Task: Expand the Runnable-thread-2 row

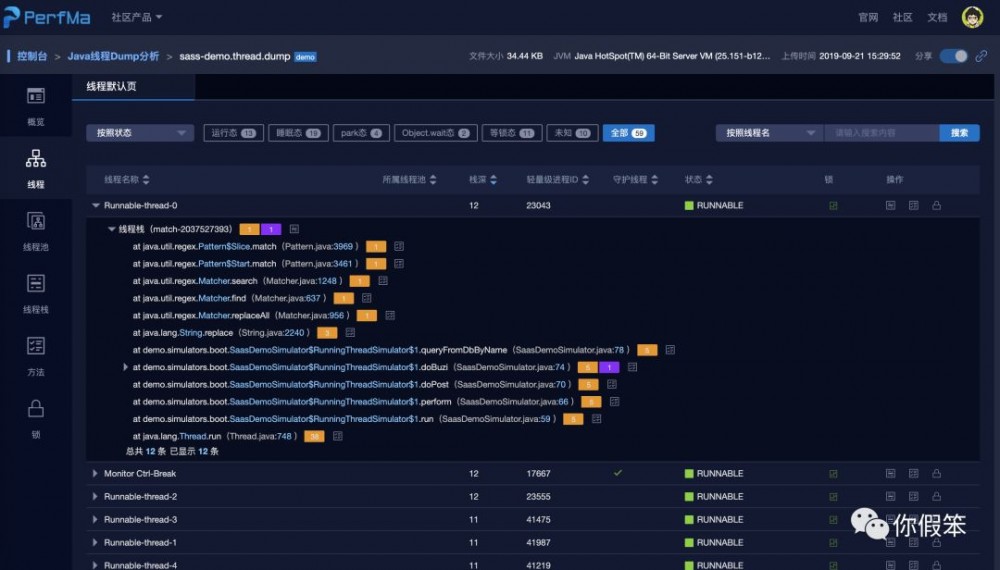Action: (95, 497)
